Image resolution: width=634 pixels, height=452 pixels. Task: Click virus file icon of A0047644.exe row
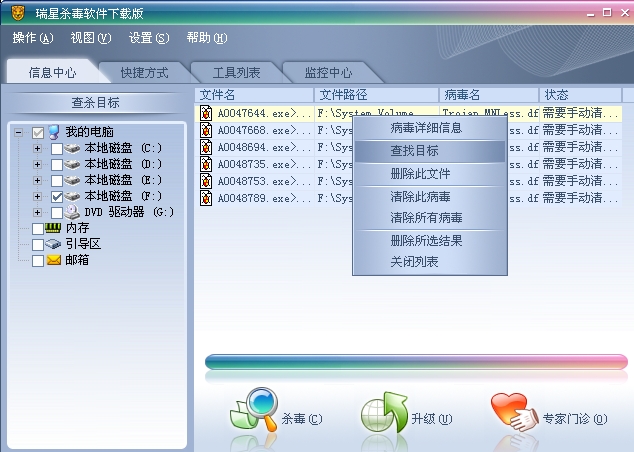pyautogui.click(x=206, y=113)
